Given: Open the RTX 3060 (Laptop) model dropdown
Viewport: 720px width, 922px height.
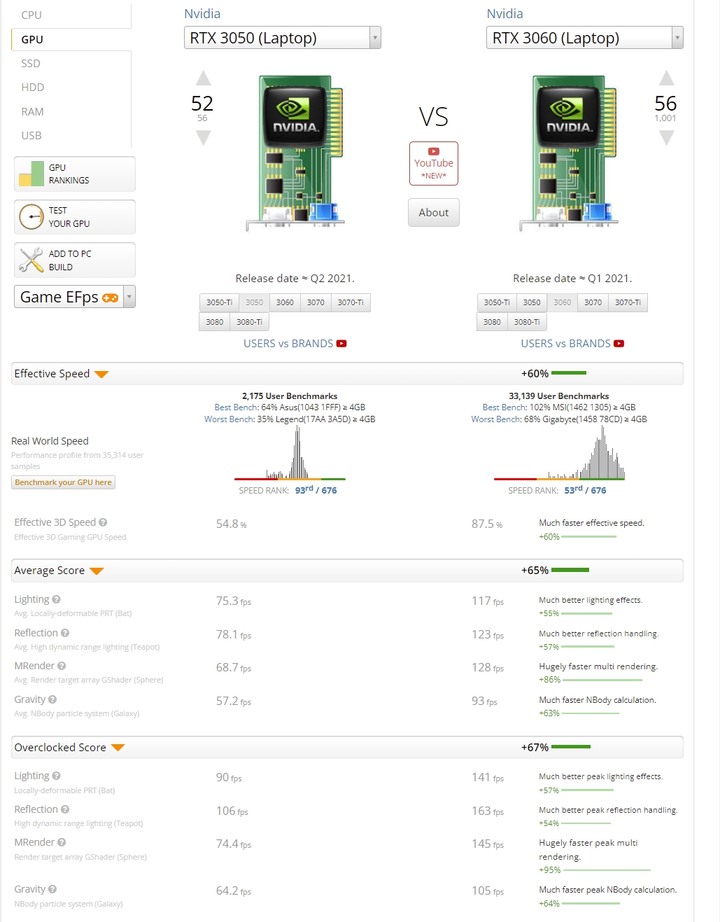Looking at the screenshot, I should tap(585, 38).
